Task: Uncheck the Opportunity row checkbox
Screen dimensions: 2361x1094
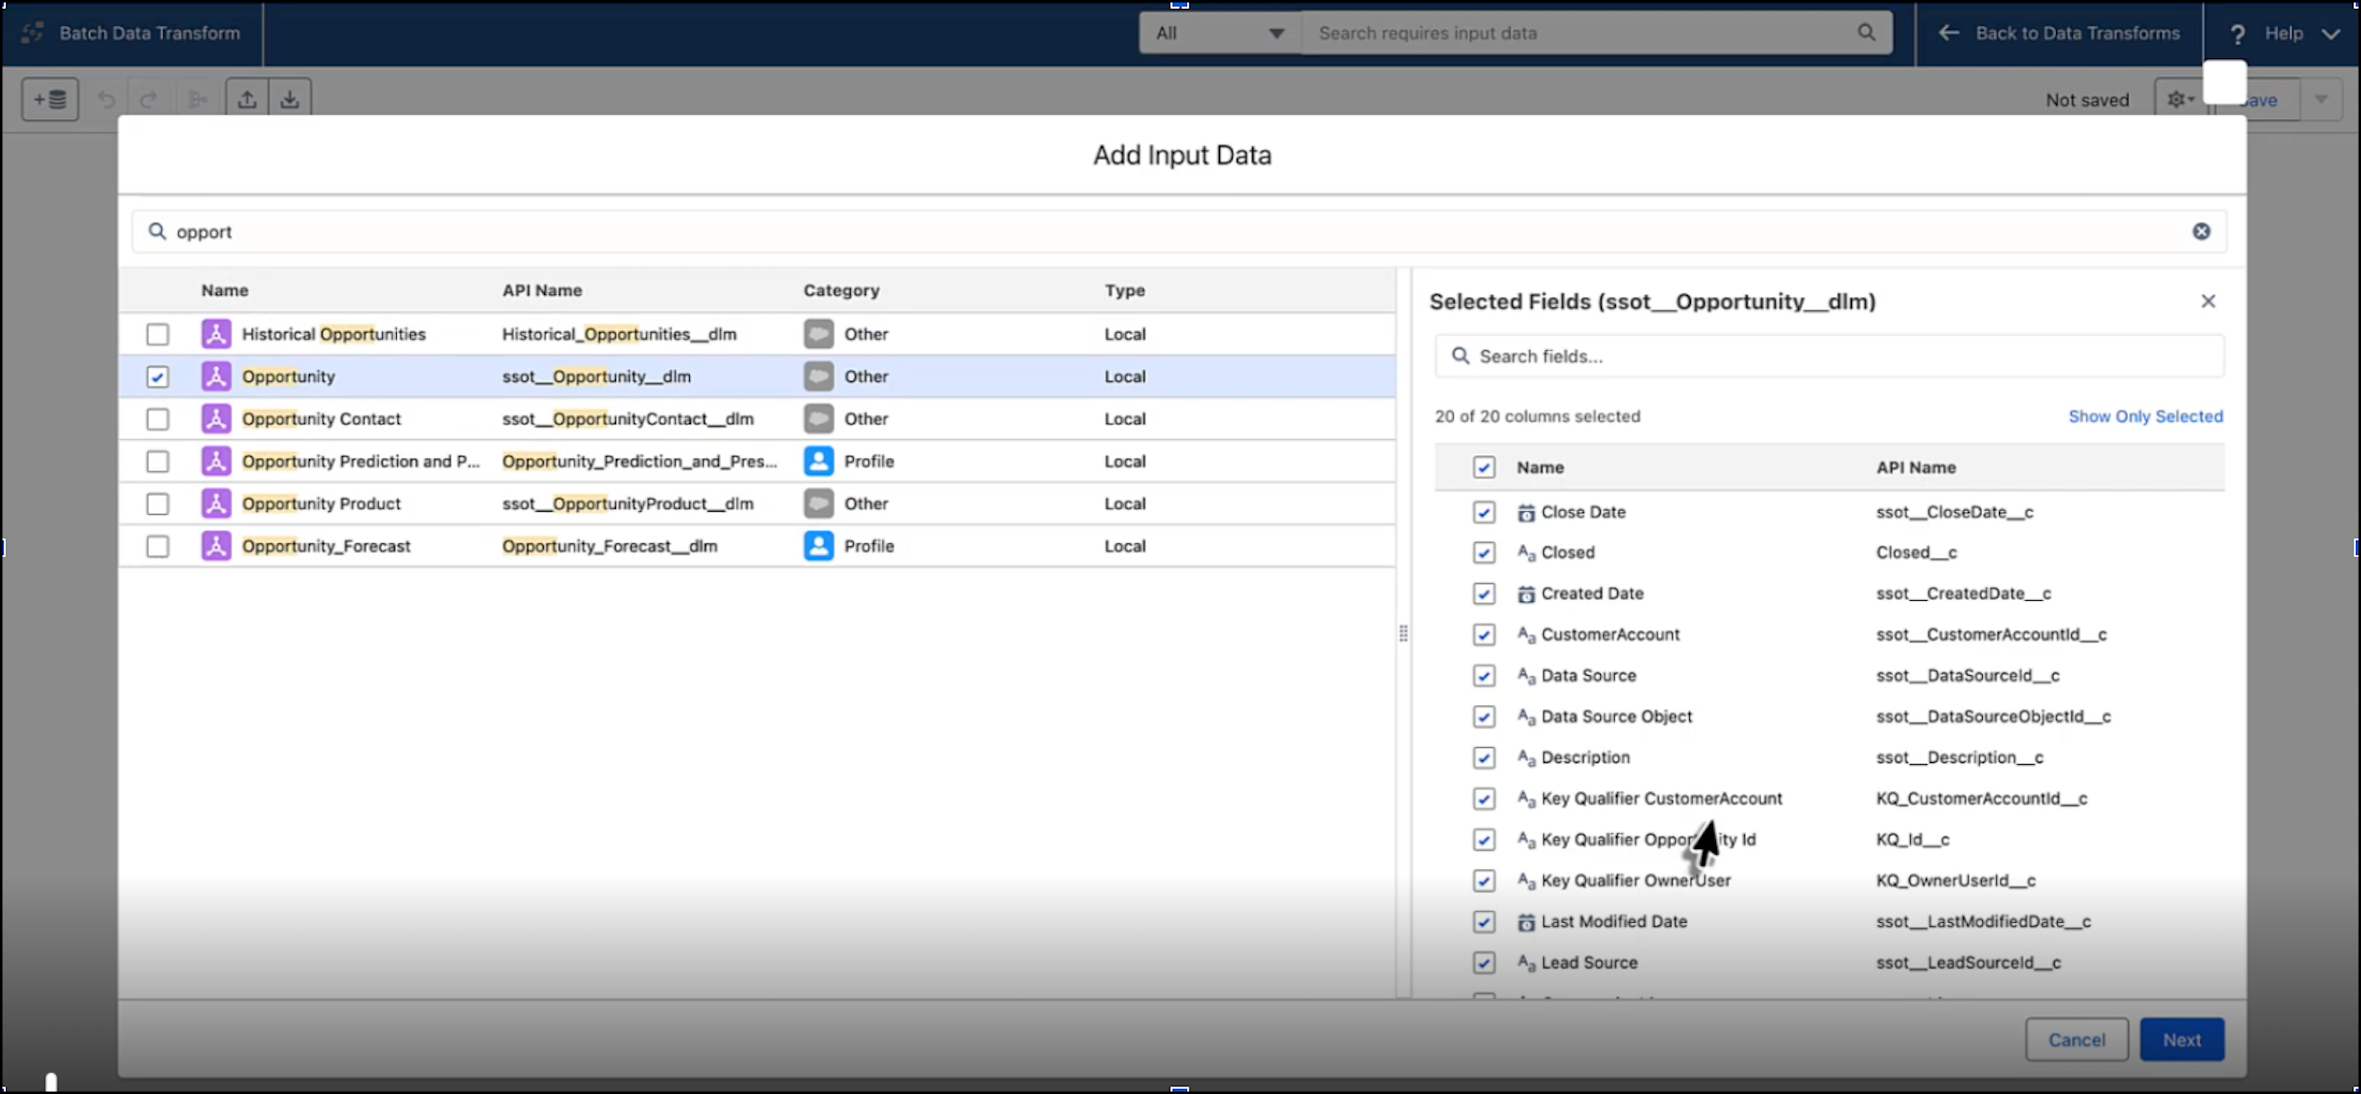Action: (x=157, y=377)
